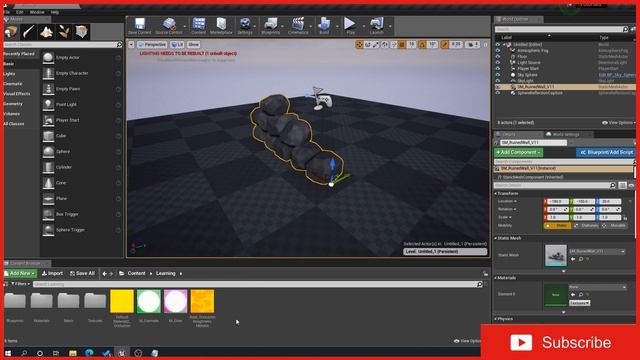This screenshot has height=360, width=640.
Task: Click the Point Light icon in the list
Action: tap(48, 104)
